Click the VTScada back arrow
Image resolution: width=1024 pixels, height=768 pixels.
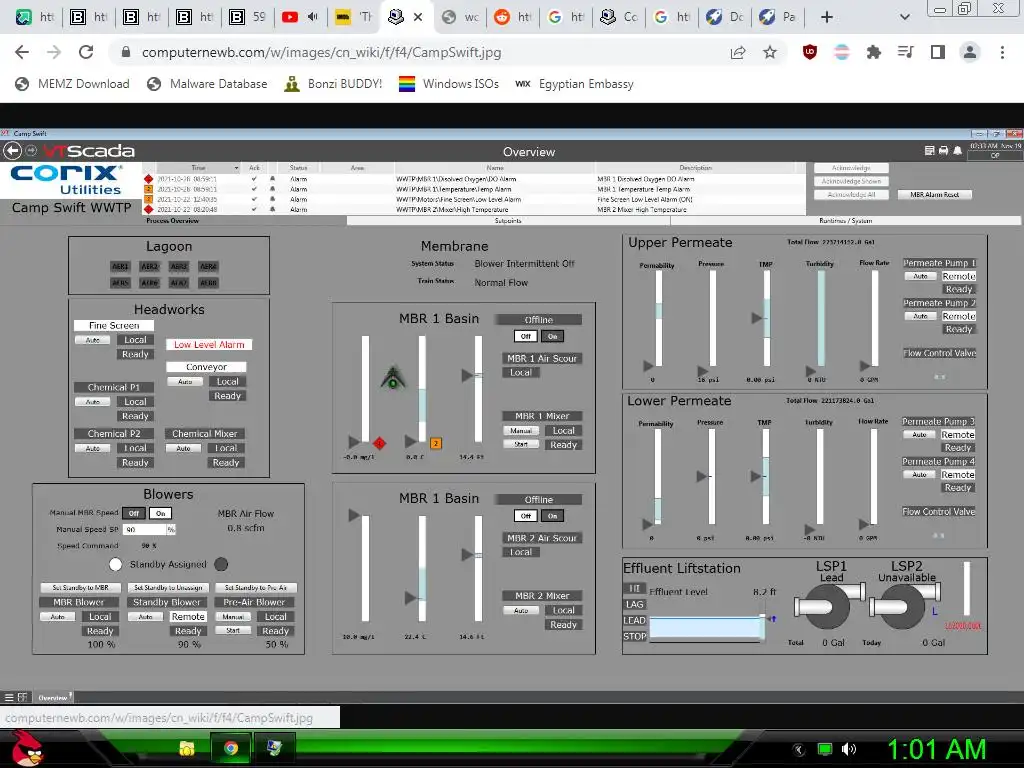[12, 151]
